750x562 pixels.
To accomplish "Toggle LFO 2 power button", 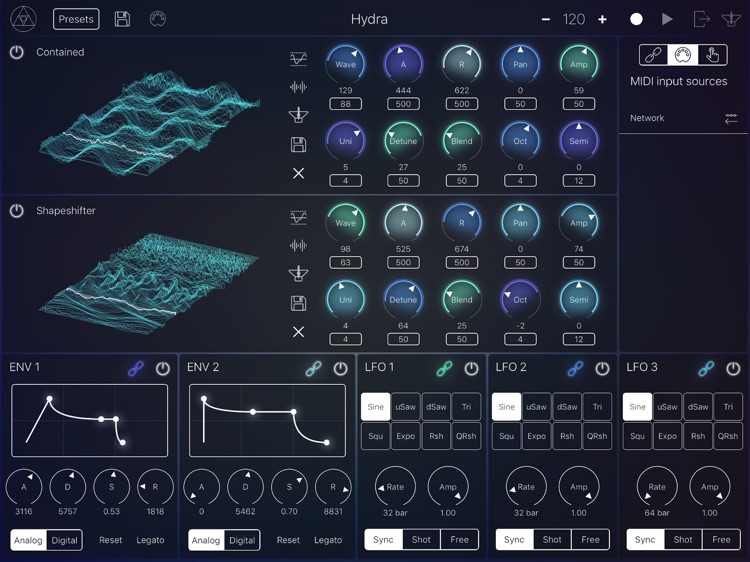I will coord(602,368).
